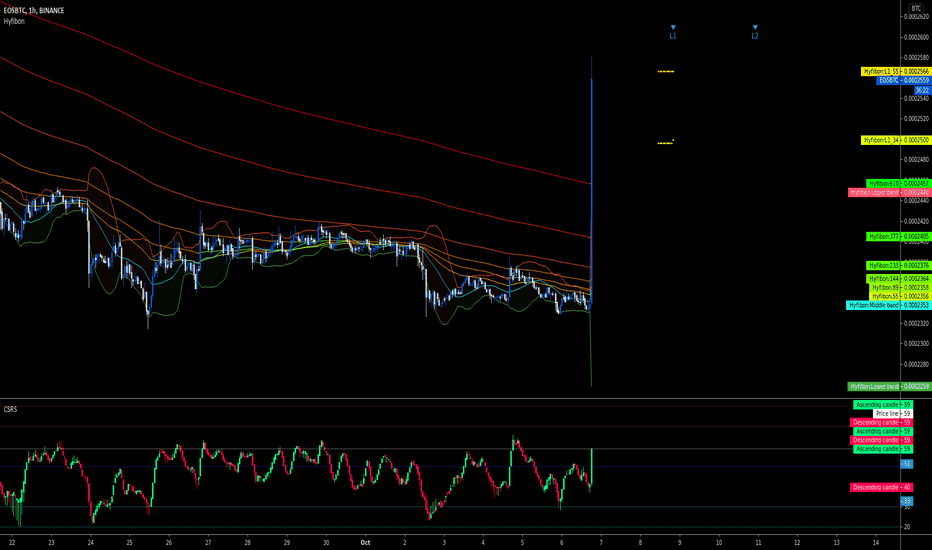Click the date 14 on time axis

click(x=876, y=542)
